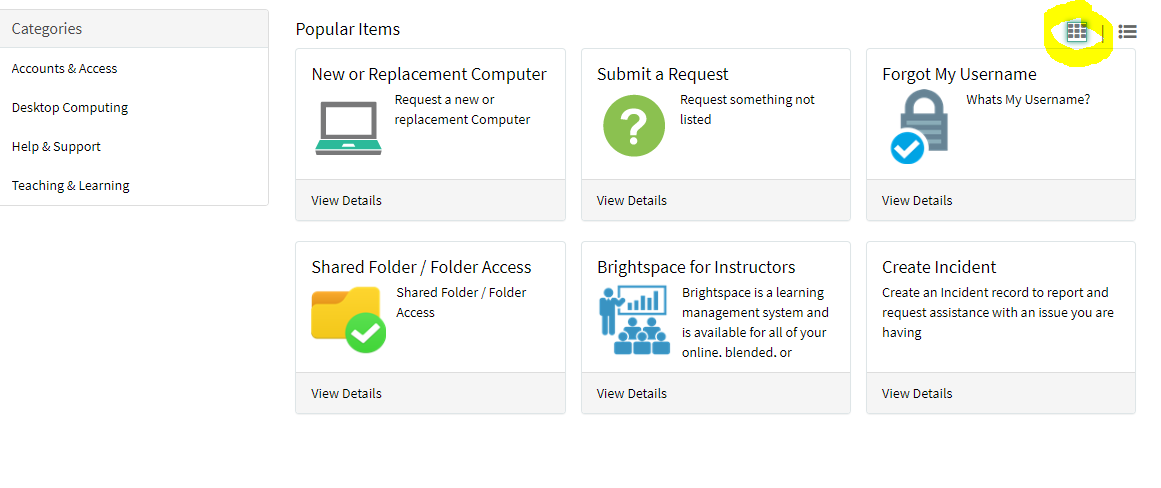Switch to the list view icon
The image size is (1161, 488).
click(x=1127, y=31)
